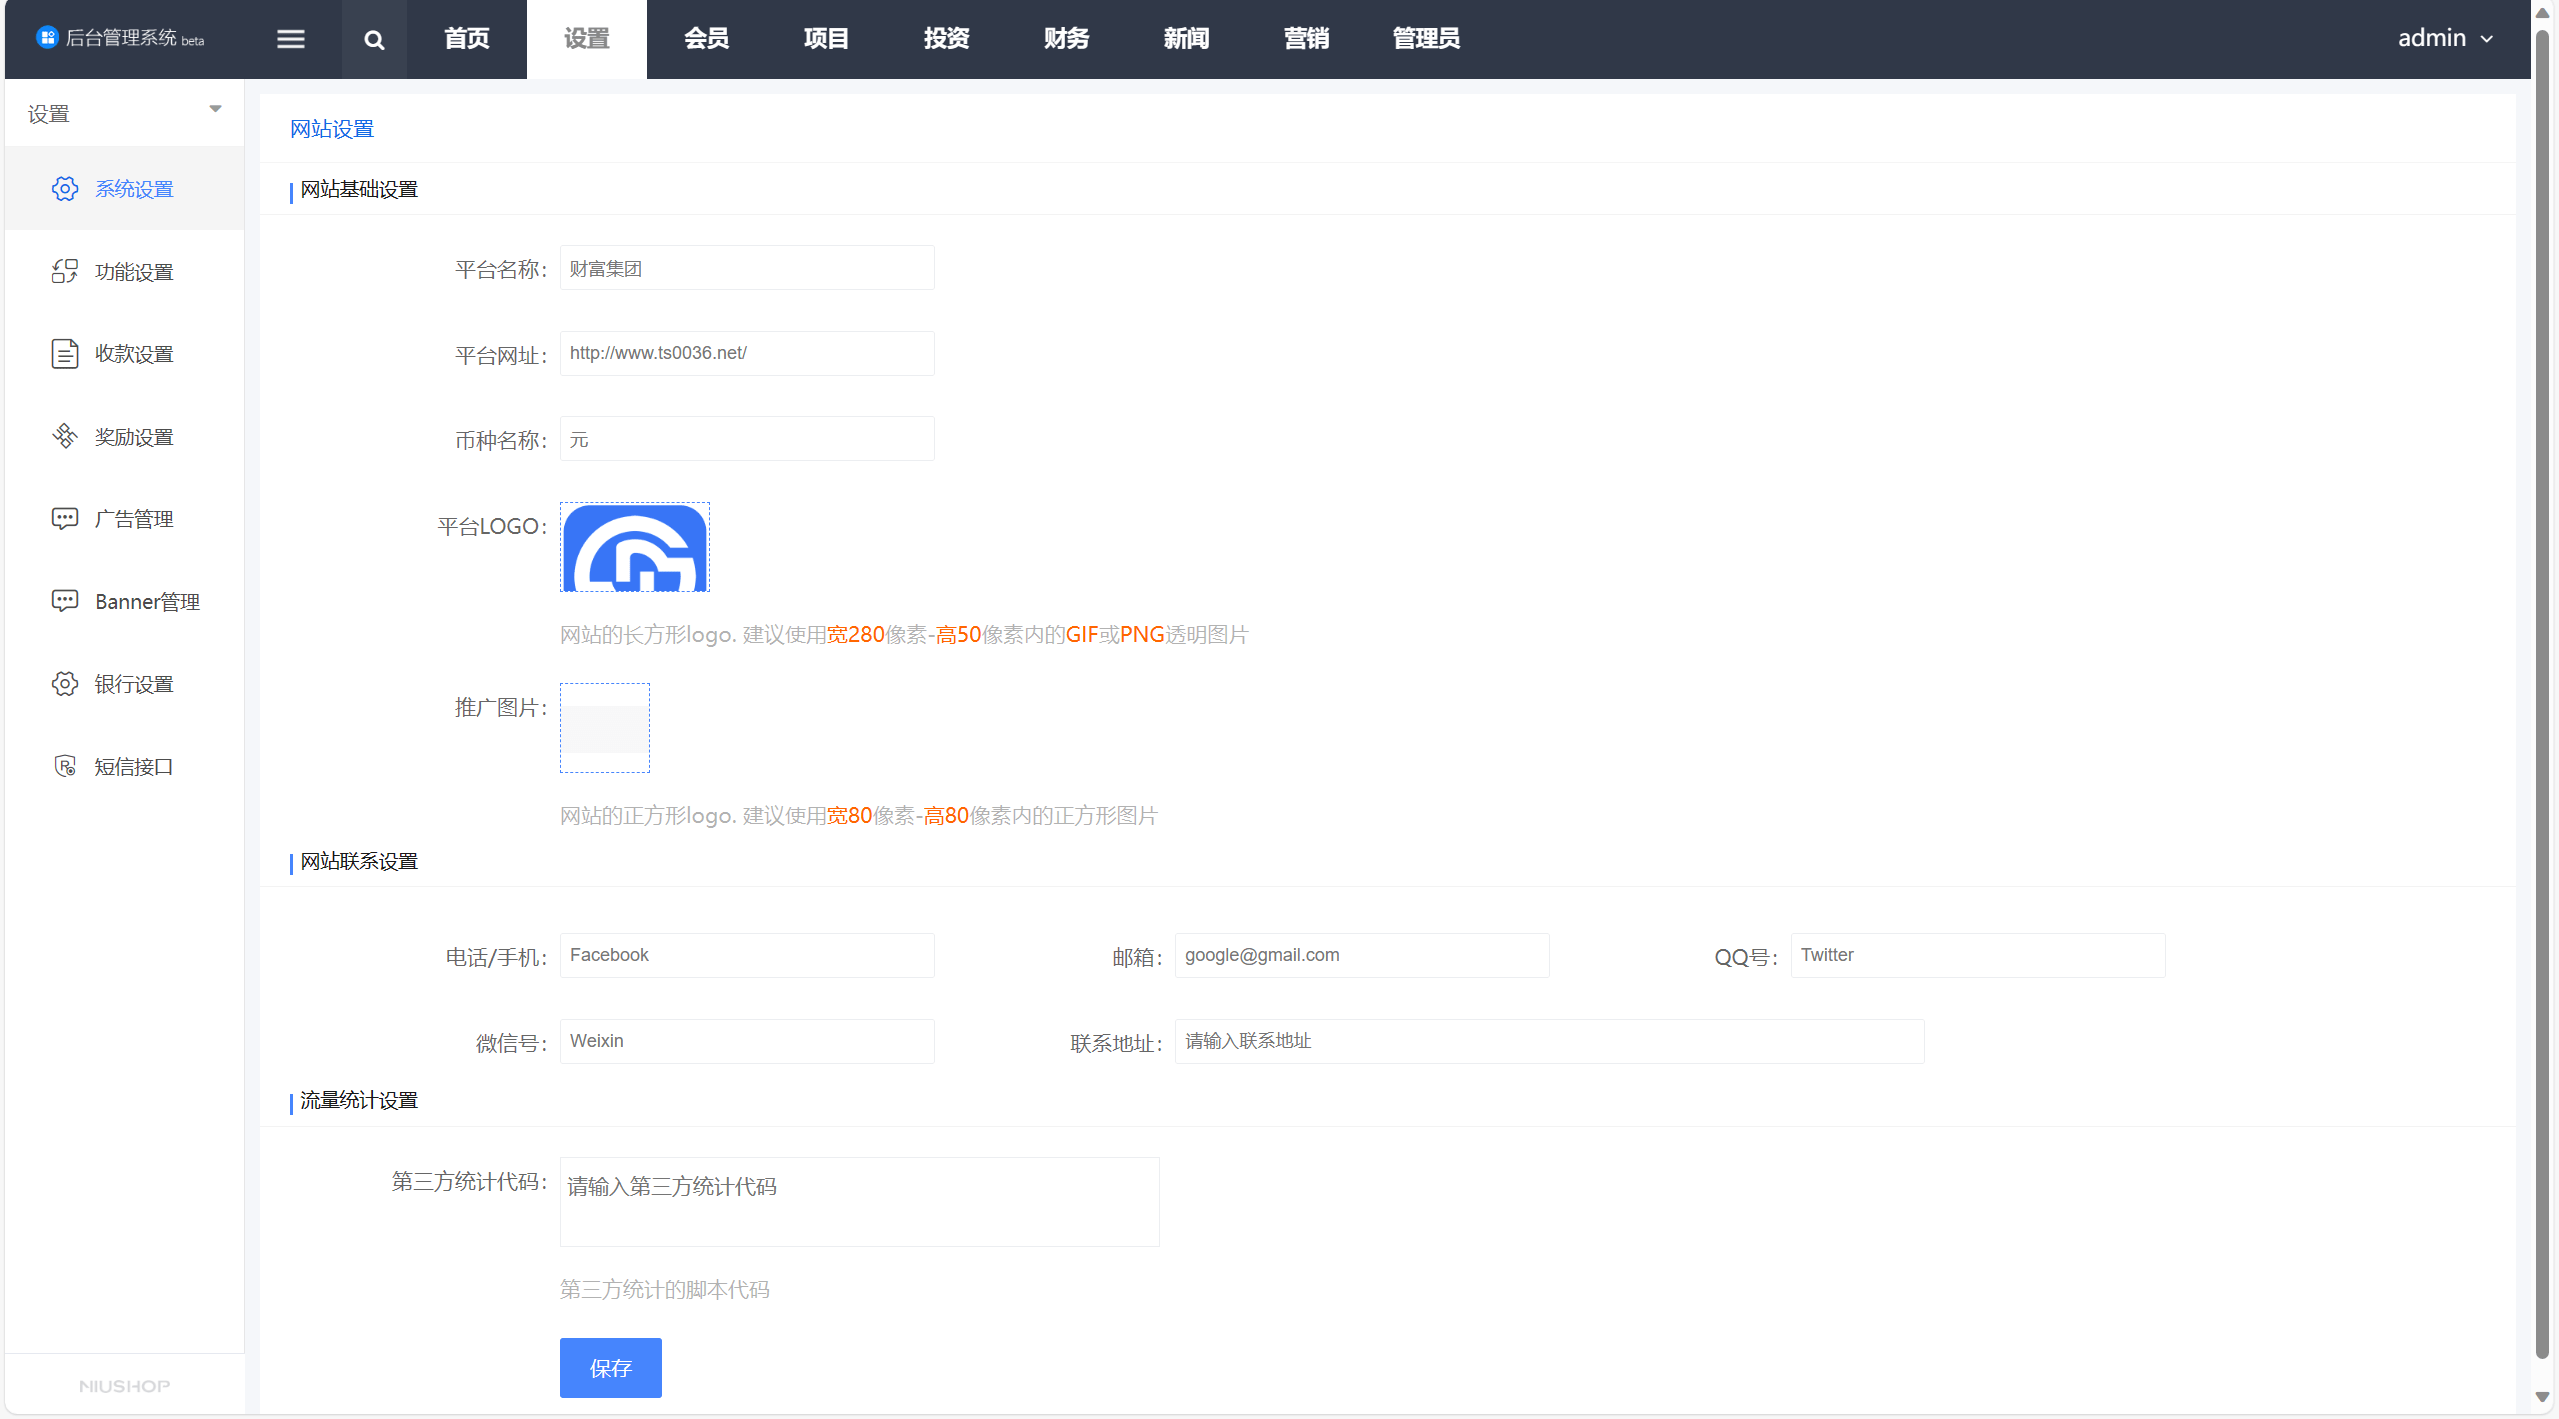Click the 银行设置 gear icon
Image resolution: width=2559 pixels, height=1419 pixels.
65,684
